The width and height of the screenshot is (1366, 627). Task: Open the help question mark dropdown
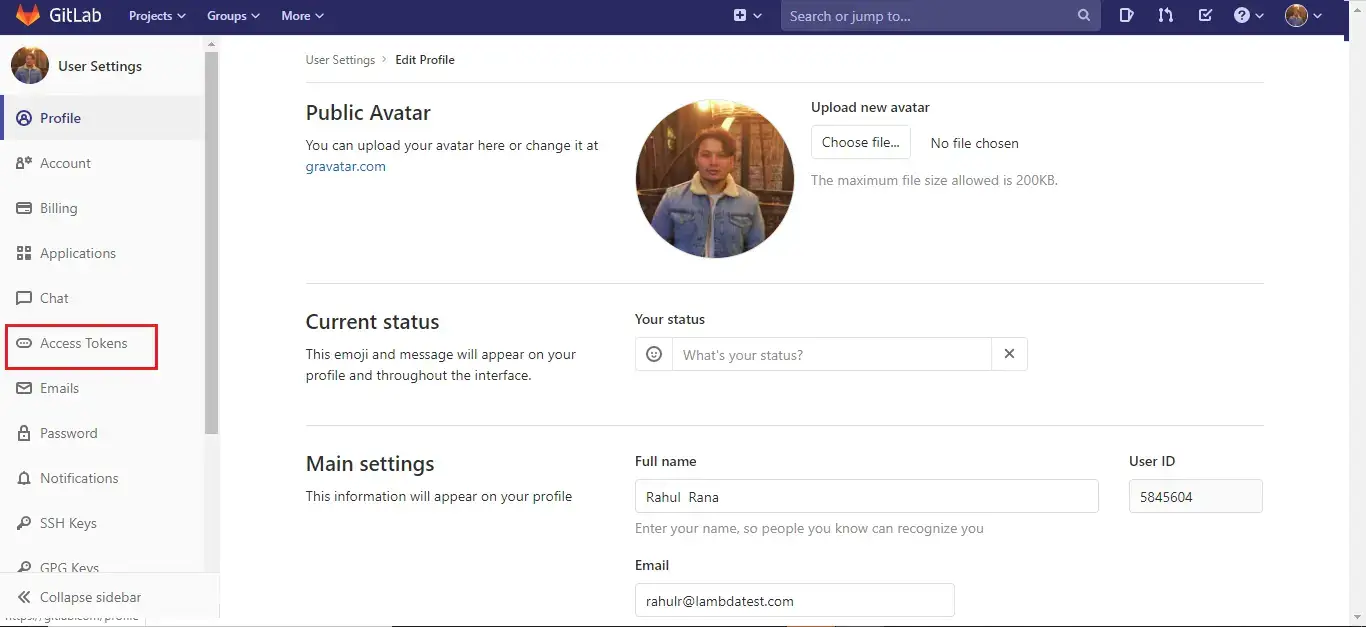1249,16
